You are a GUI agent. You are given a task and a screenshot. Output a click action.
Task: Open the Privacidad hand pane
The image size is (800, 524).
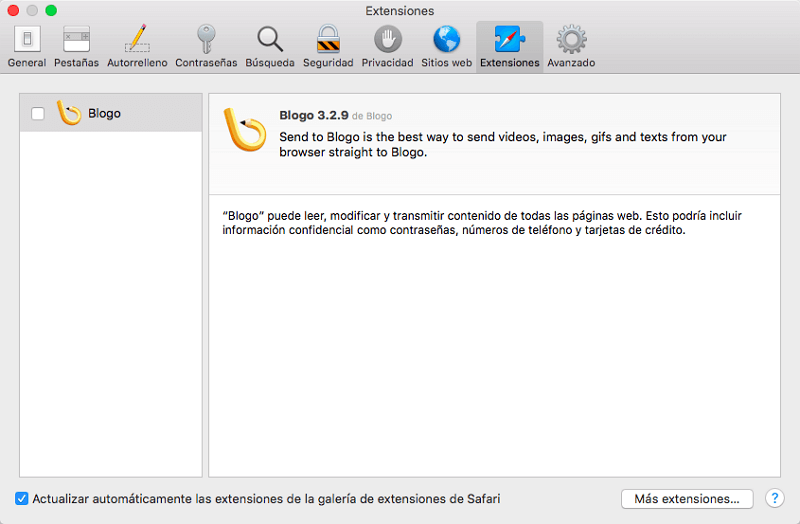pyautogui.click(x=388, y=46)
